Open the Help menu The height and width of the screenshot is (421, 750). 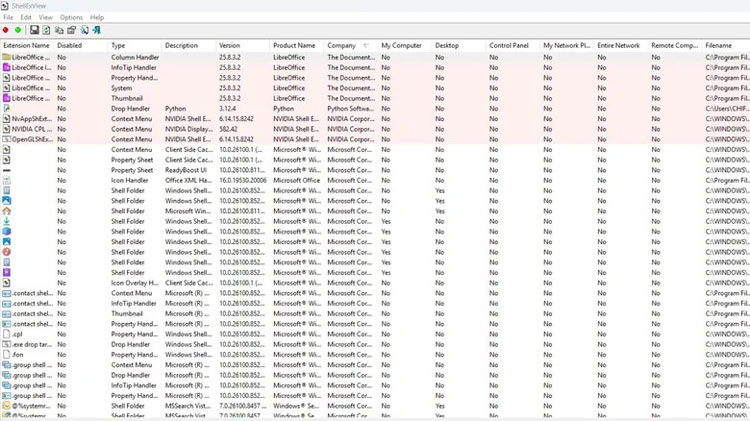(97, 17)
